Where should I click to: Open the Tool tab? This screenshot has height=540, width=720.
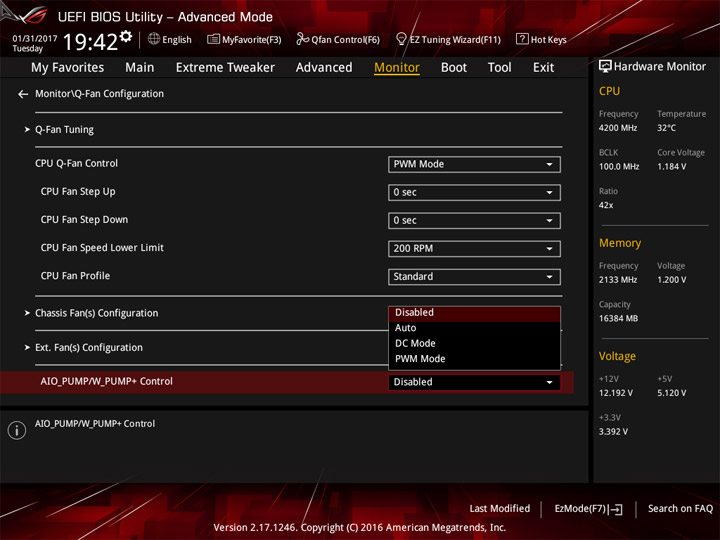[x=499, y=68]
